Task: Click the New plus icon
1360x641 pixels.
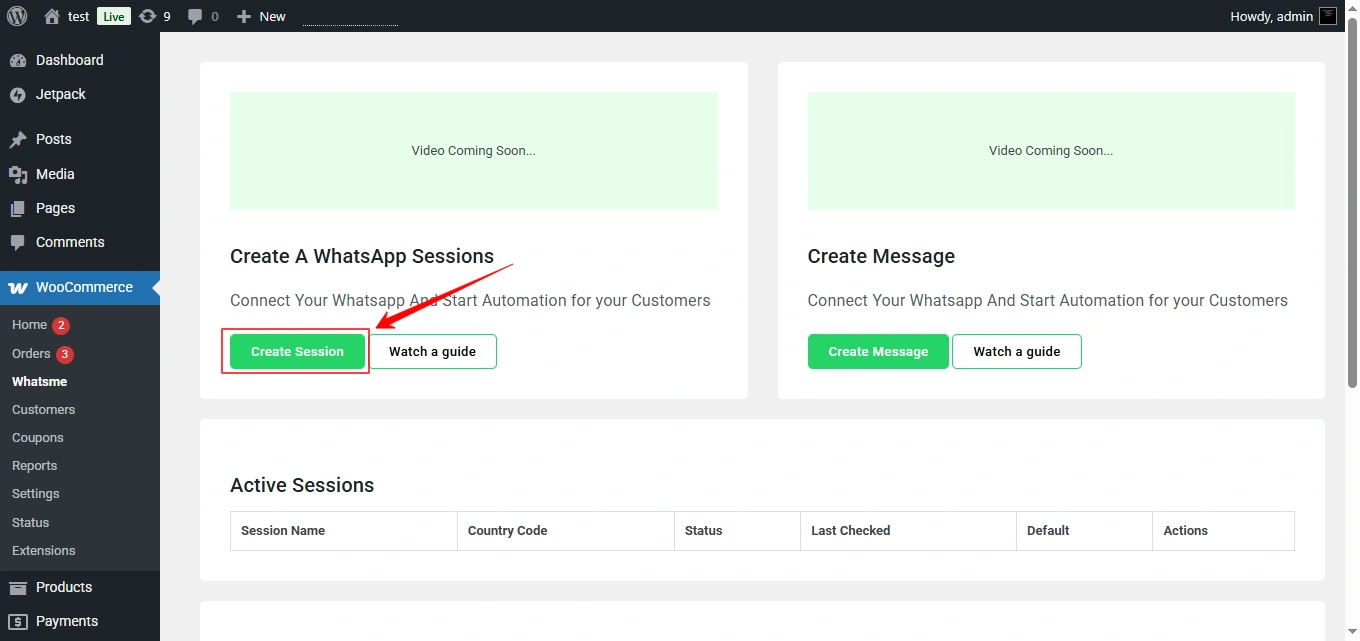Action: pyautogui.click(x=243, y=16)
